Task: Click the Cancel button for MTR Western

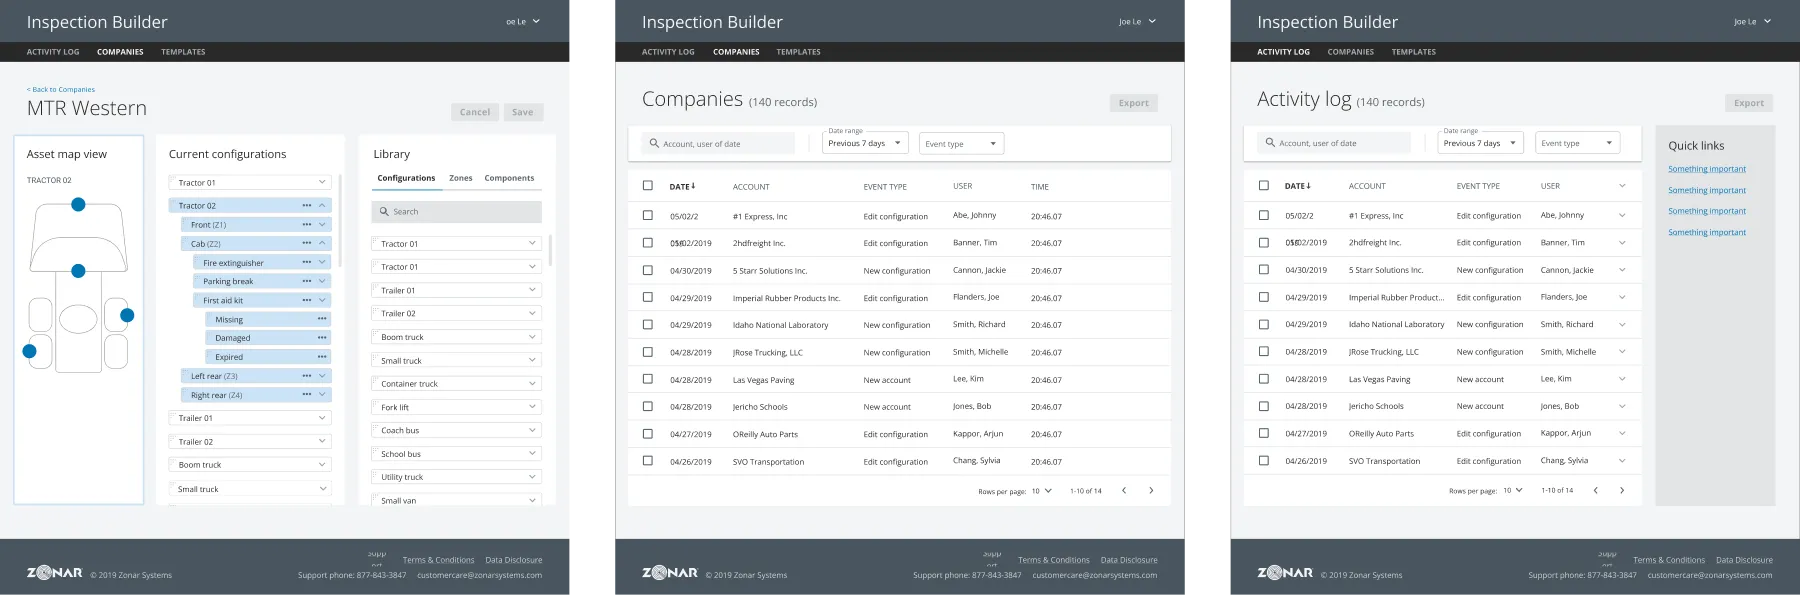Action: pos(475,112)
